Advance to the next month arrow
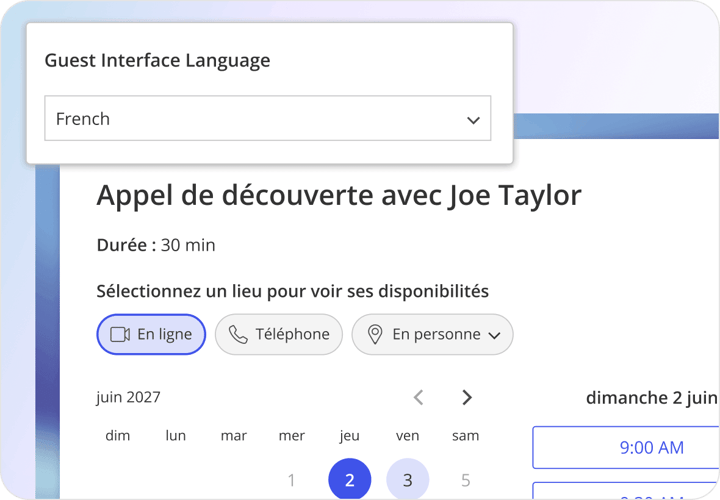This screenshot has width=720, height=500. tap(467, 397)
